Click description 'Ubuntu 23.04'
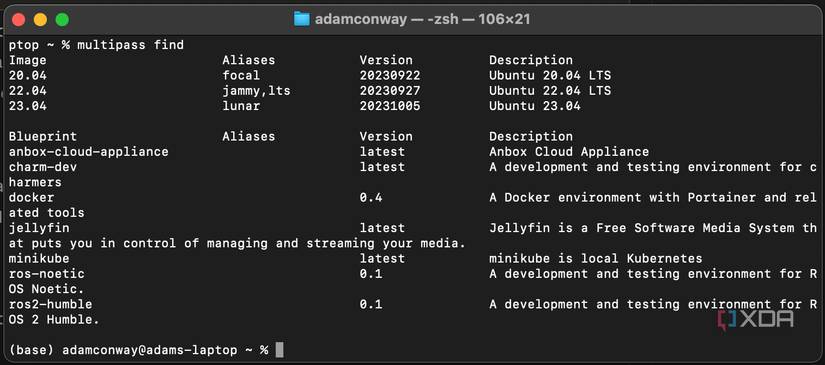This screenshot has width=825, height=365. click(535, 106)
